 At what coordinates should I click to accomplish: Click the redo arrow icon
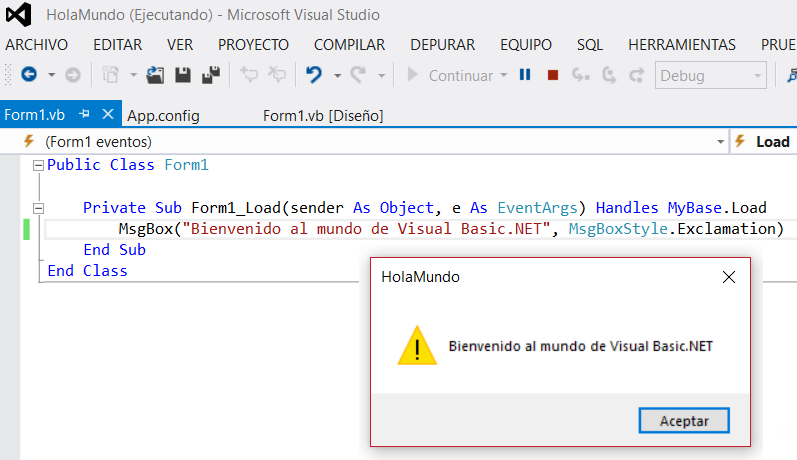coord(358,75)
